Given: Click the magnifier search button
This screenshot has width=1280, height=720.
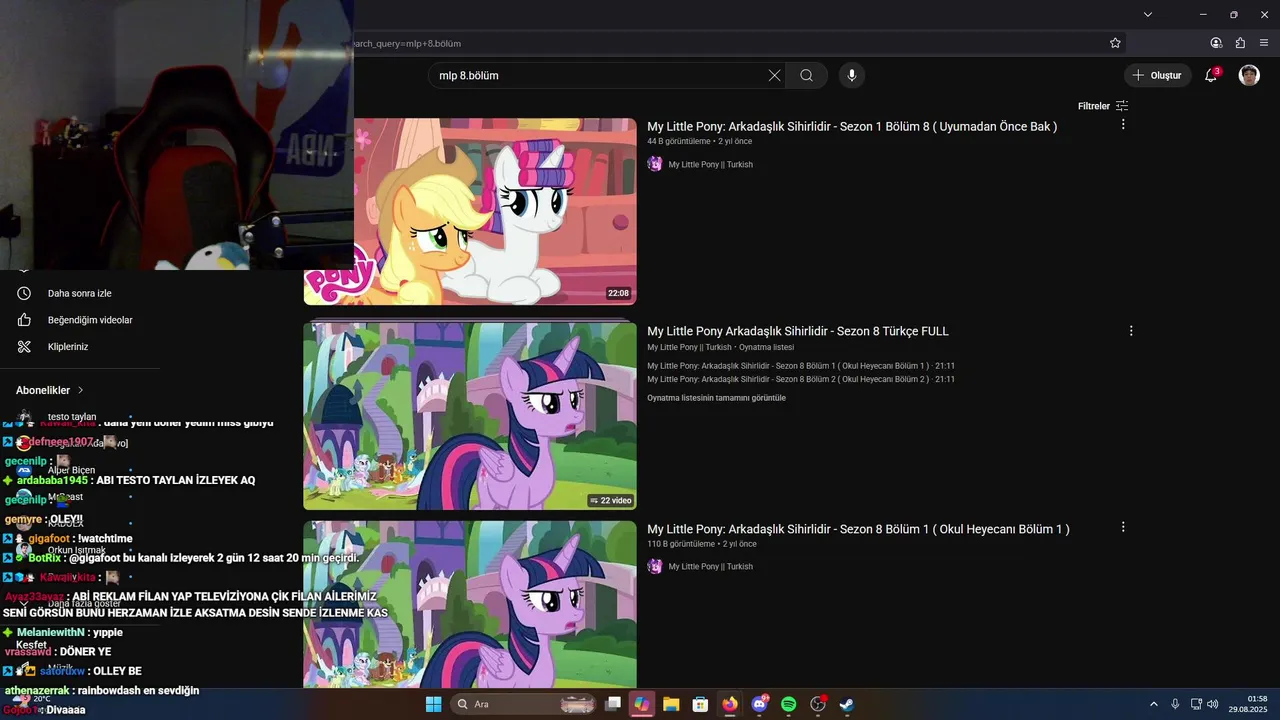Looking at the screenshot, I should pyautogui.click(x=806, y=75).
